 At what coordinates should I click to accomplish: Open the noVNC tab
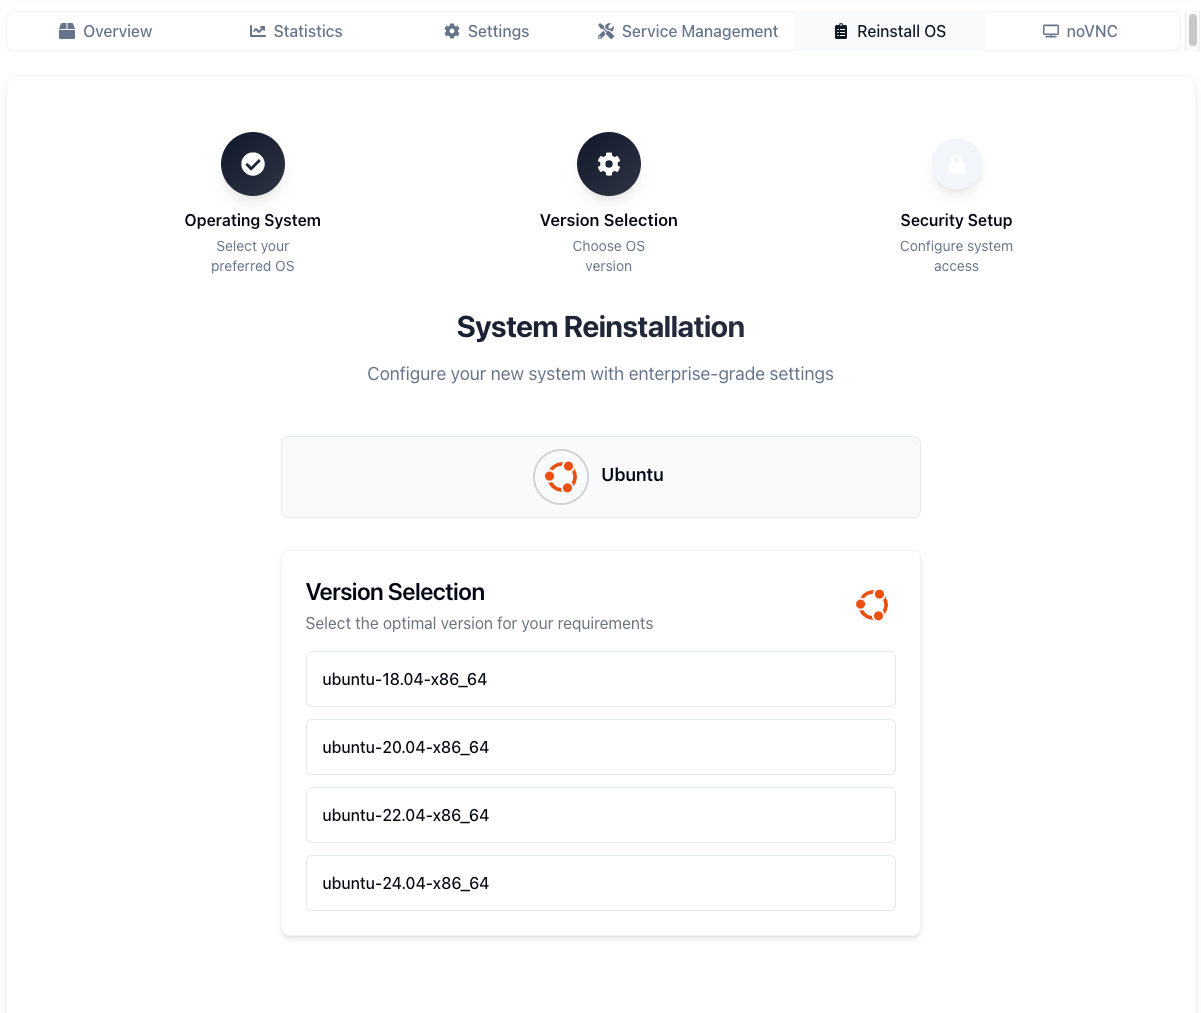click(x=1080, y=31)
